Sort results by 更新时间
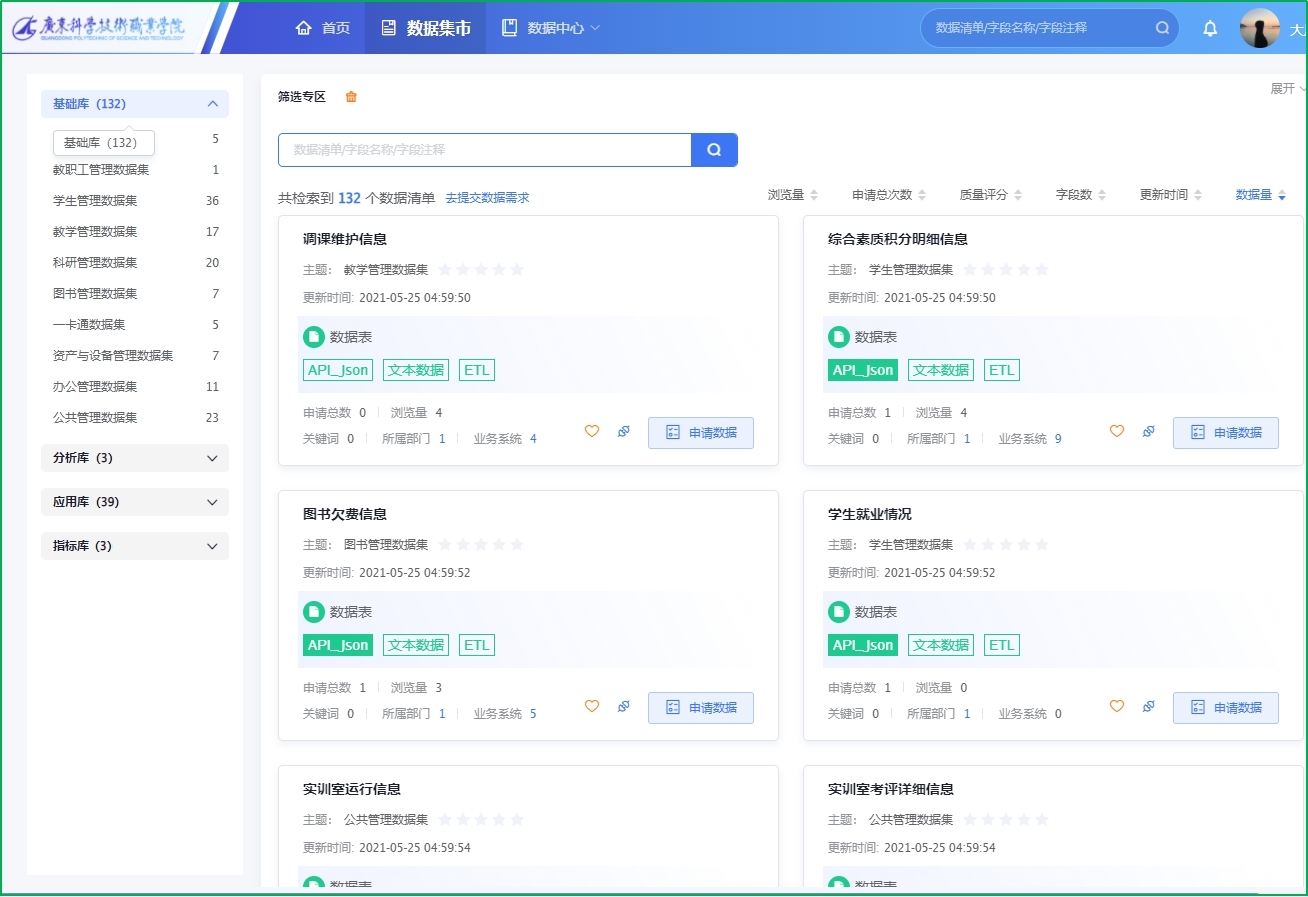Viewport: 1308px width, 897px height. pyautogui.click(x=1171, y=195)
